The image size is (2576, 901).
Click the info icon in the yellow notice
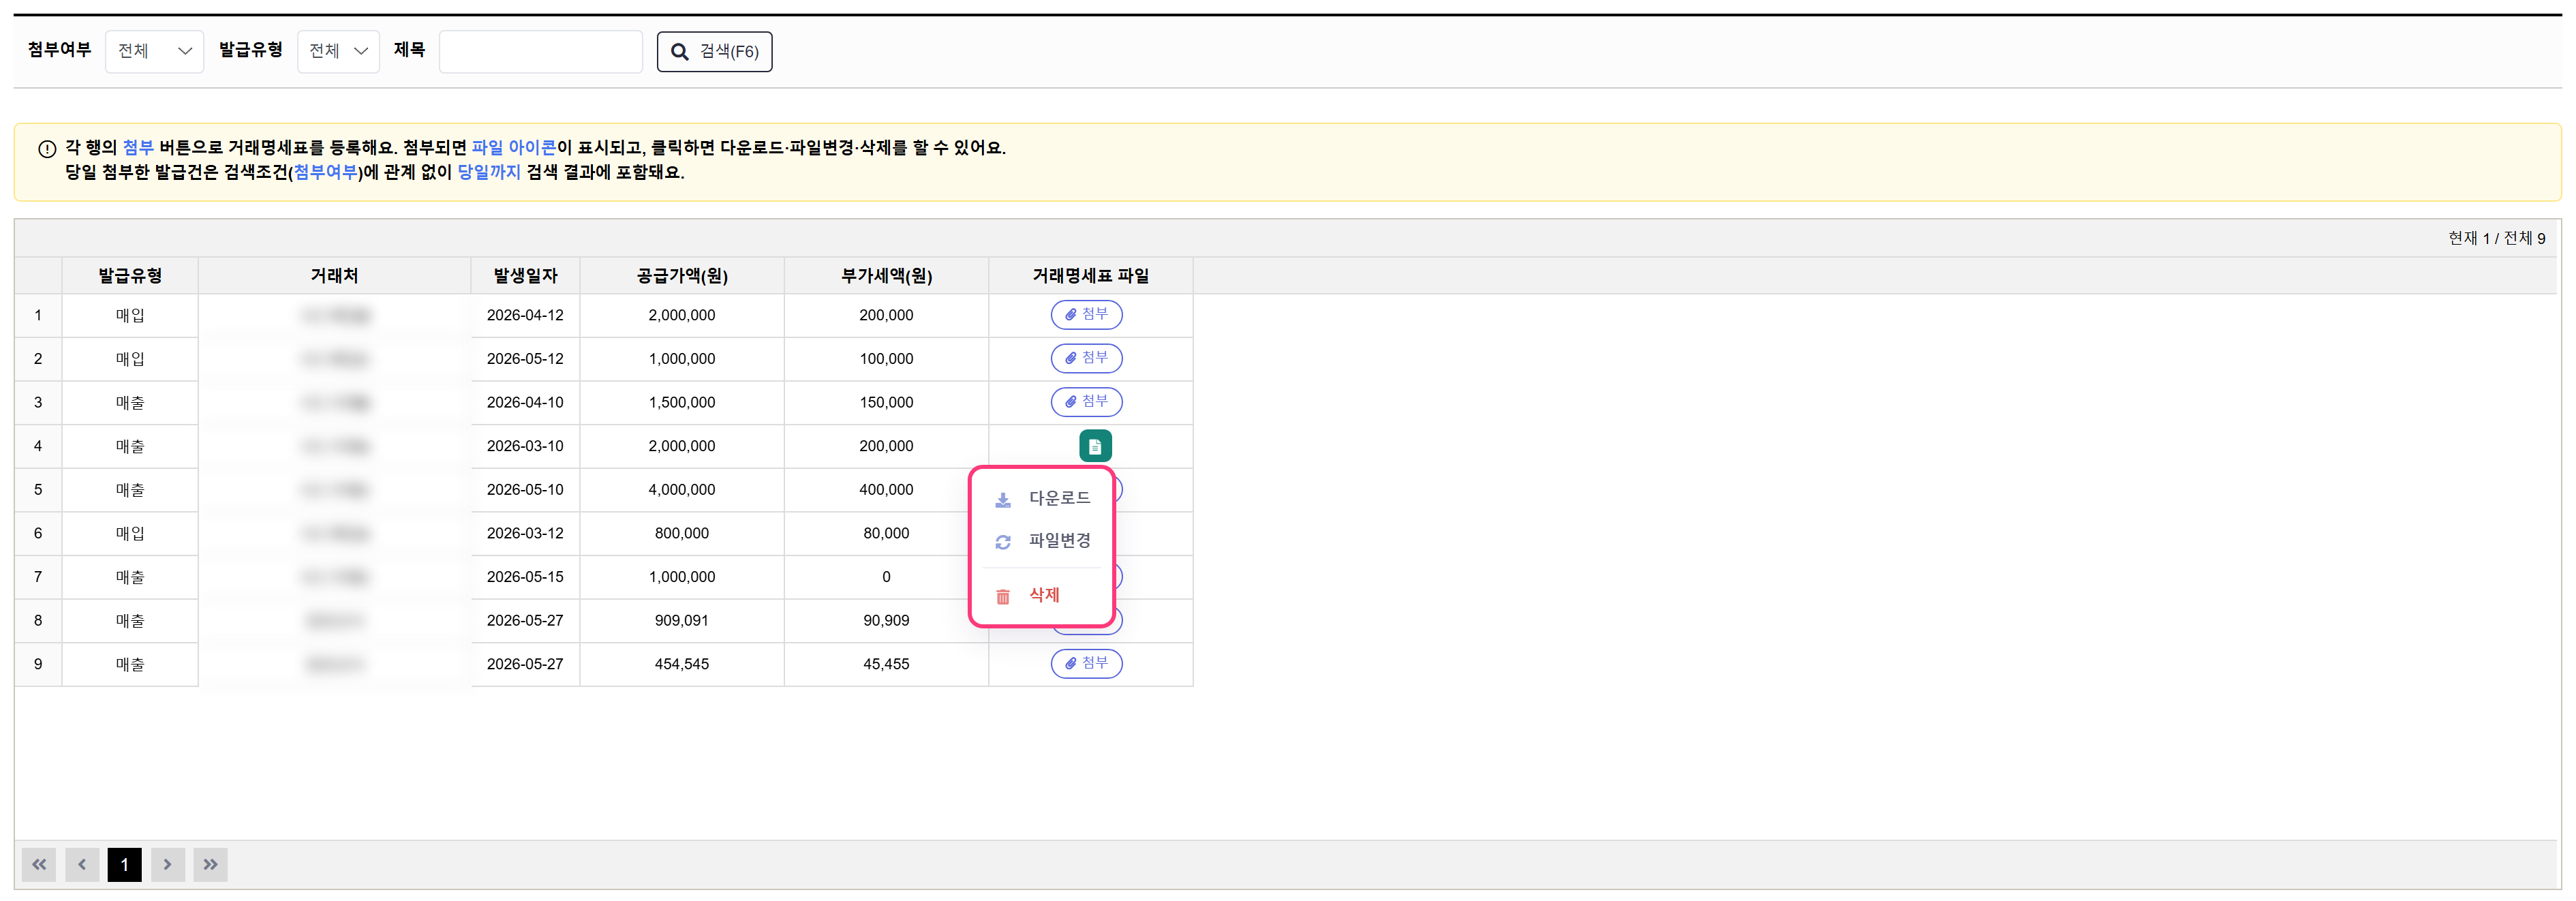[47, 149]
